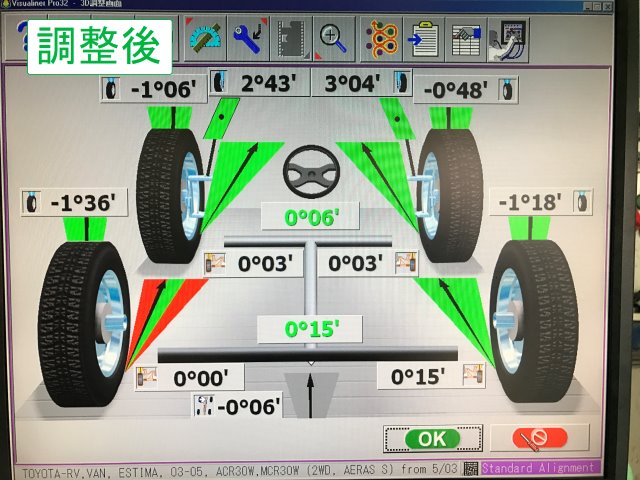Select front right camber value -0°48'

click(x=454, y=89)
